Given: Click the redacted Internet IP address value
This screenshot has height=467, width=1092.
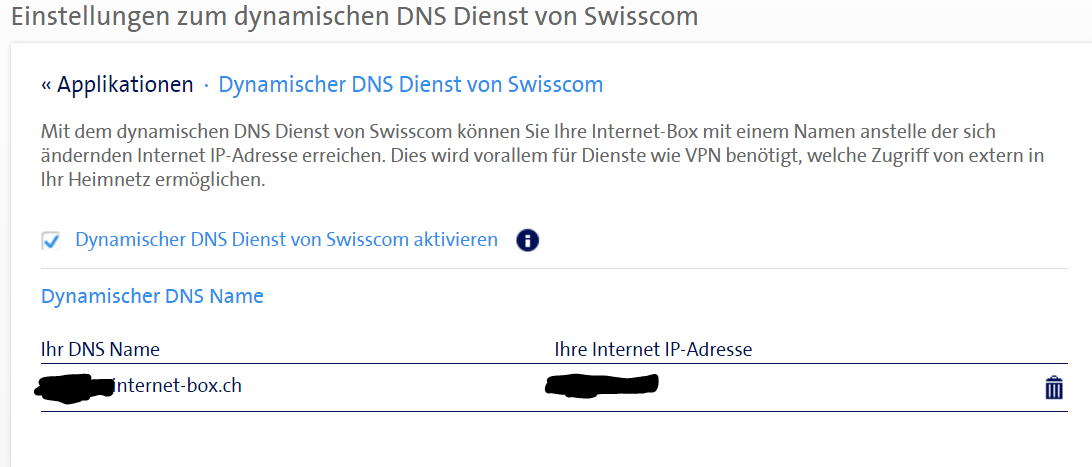Looking at the screenshot, I should (601, 385).
